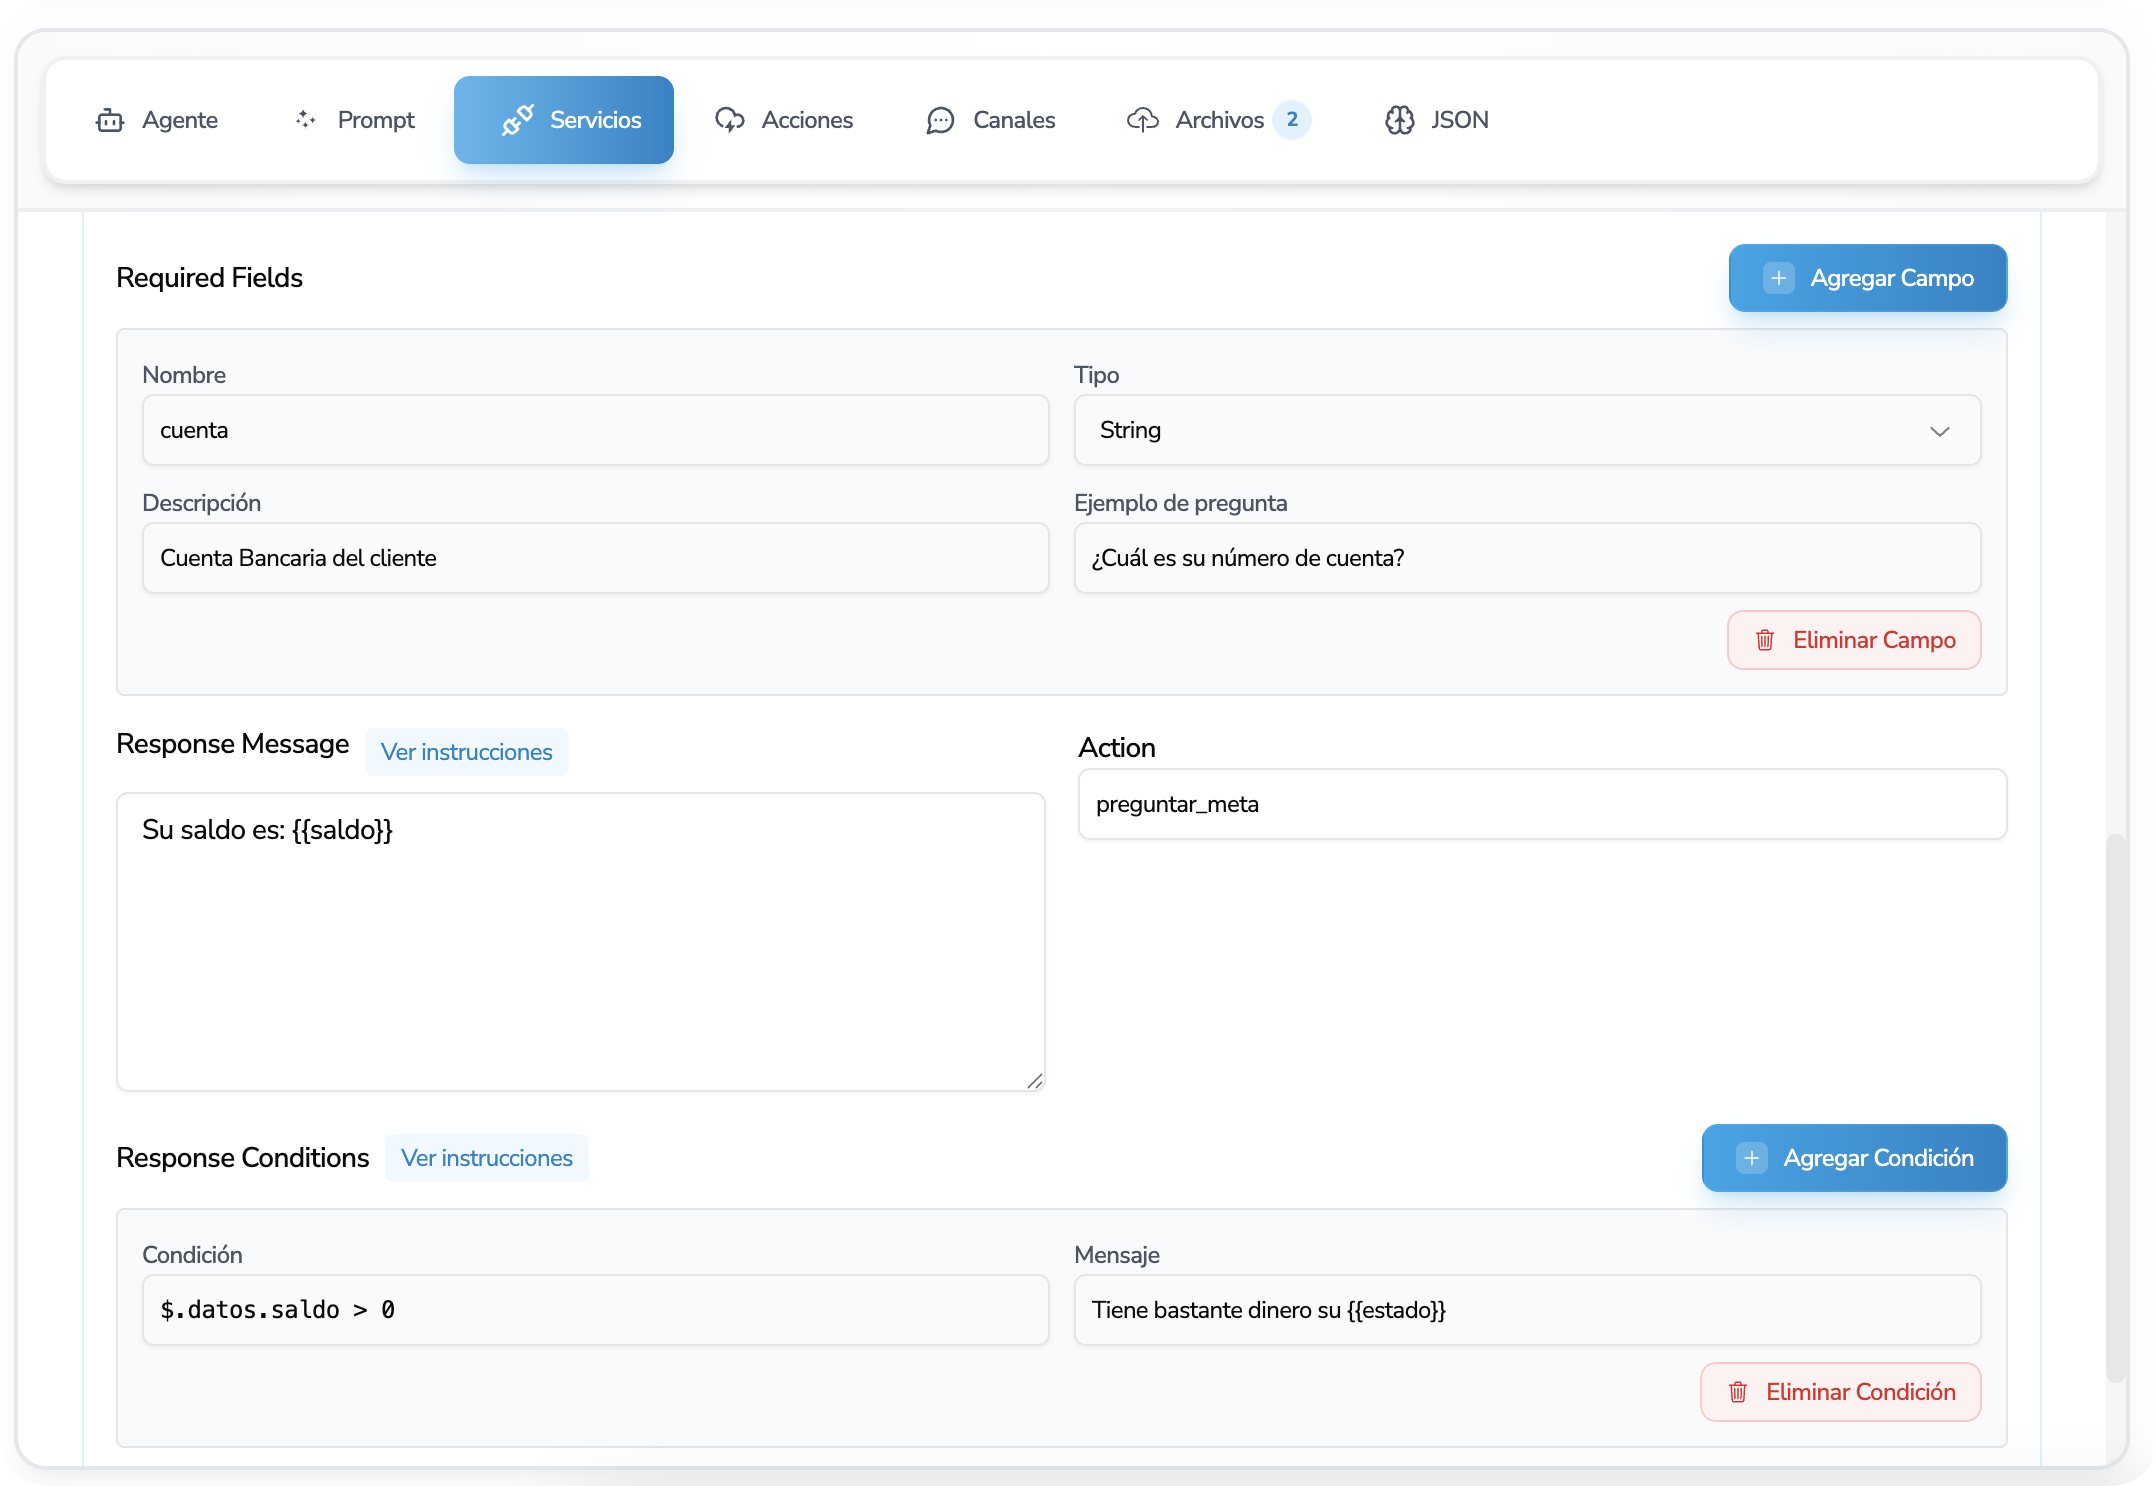Click the sparkle icon beside Prompt
Image resolution: width=2156 pixels, height=1486 pixels.
(x=306, y=120)
